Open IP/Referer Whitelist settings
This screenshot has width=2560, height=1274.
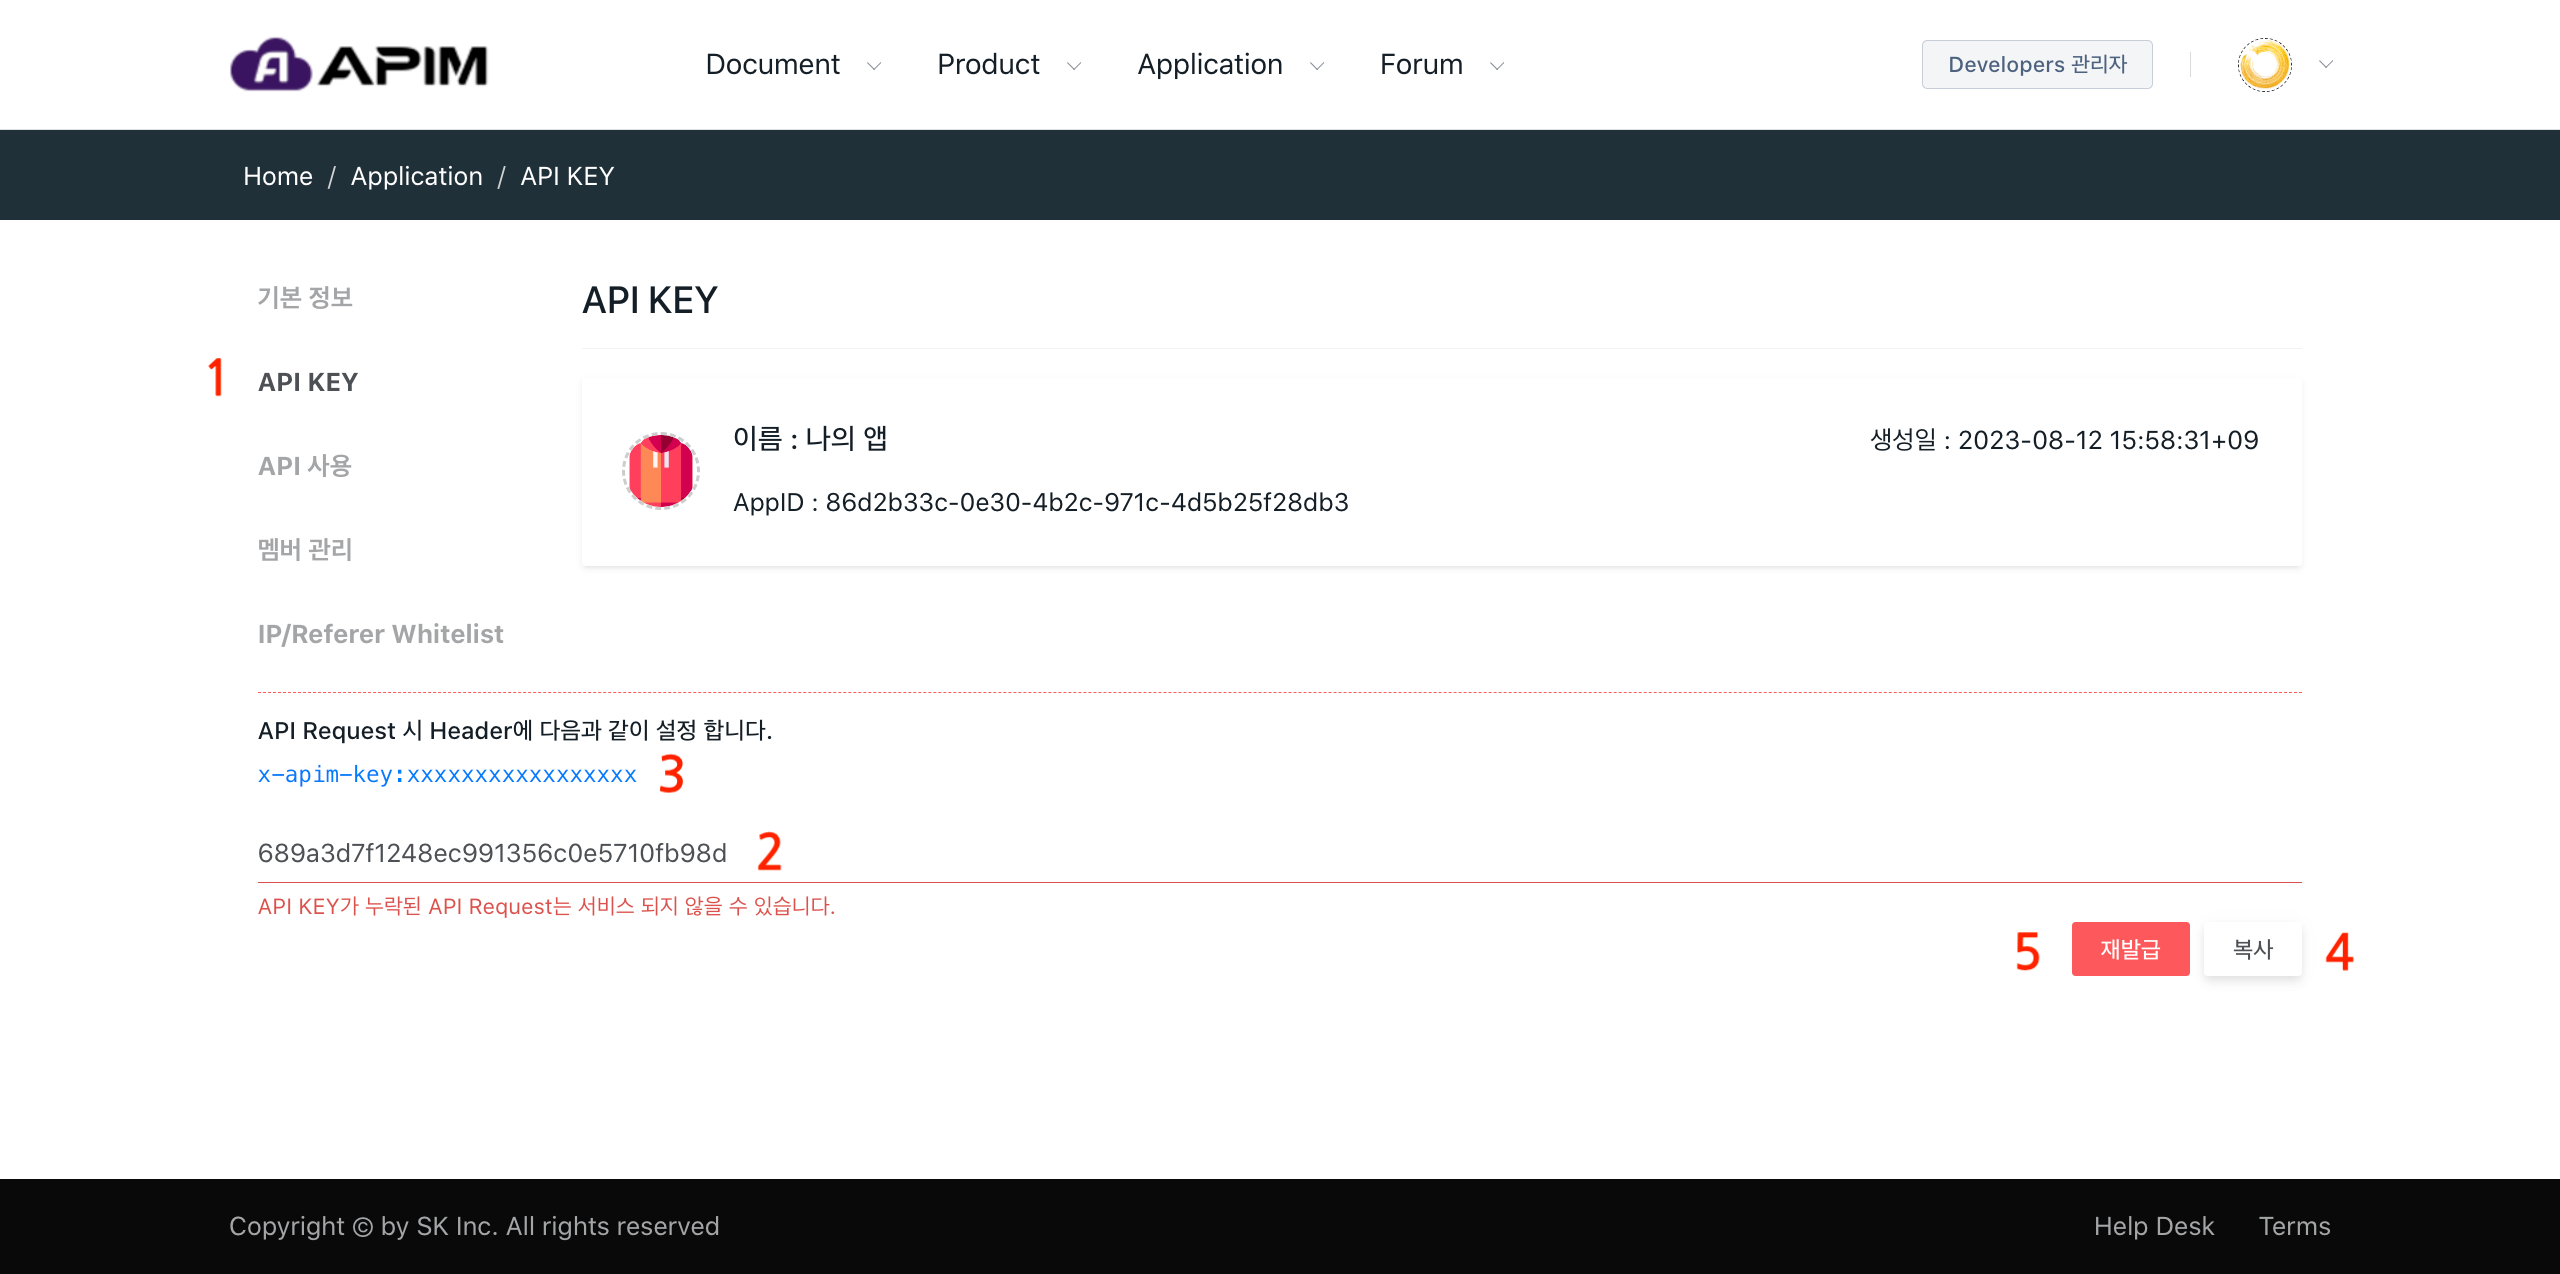coord(380,634)
